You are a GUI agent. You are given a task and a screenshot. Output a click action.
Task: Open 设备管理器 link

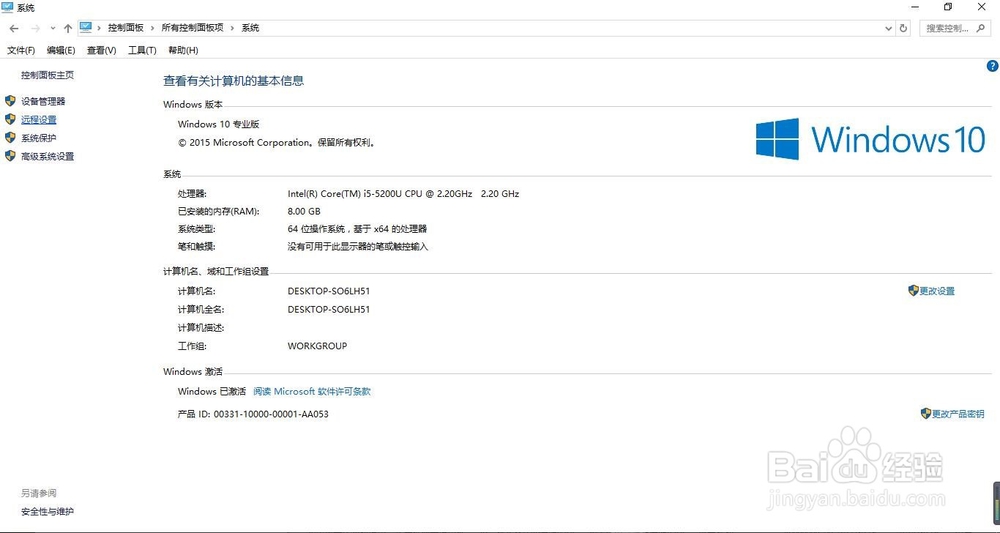tap(43, 101)
